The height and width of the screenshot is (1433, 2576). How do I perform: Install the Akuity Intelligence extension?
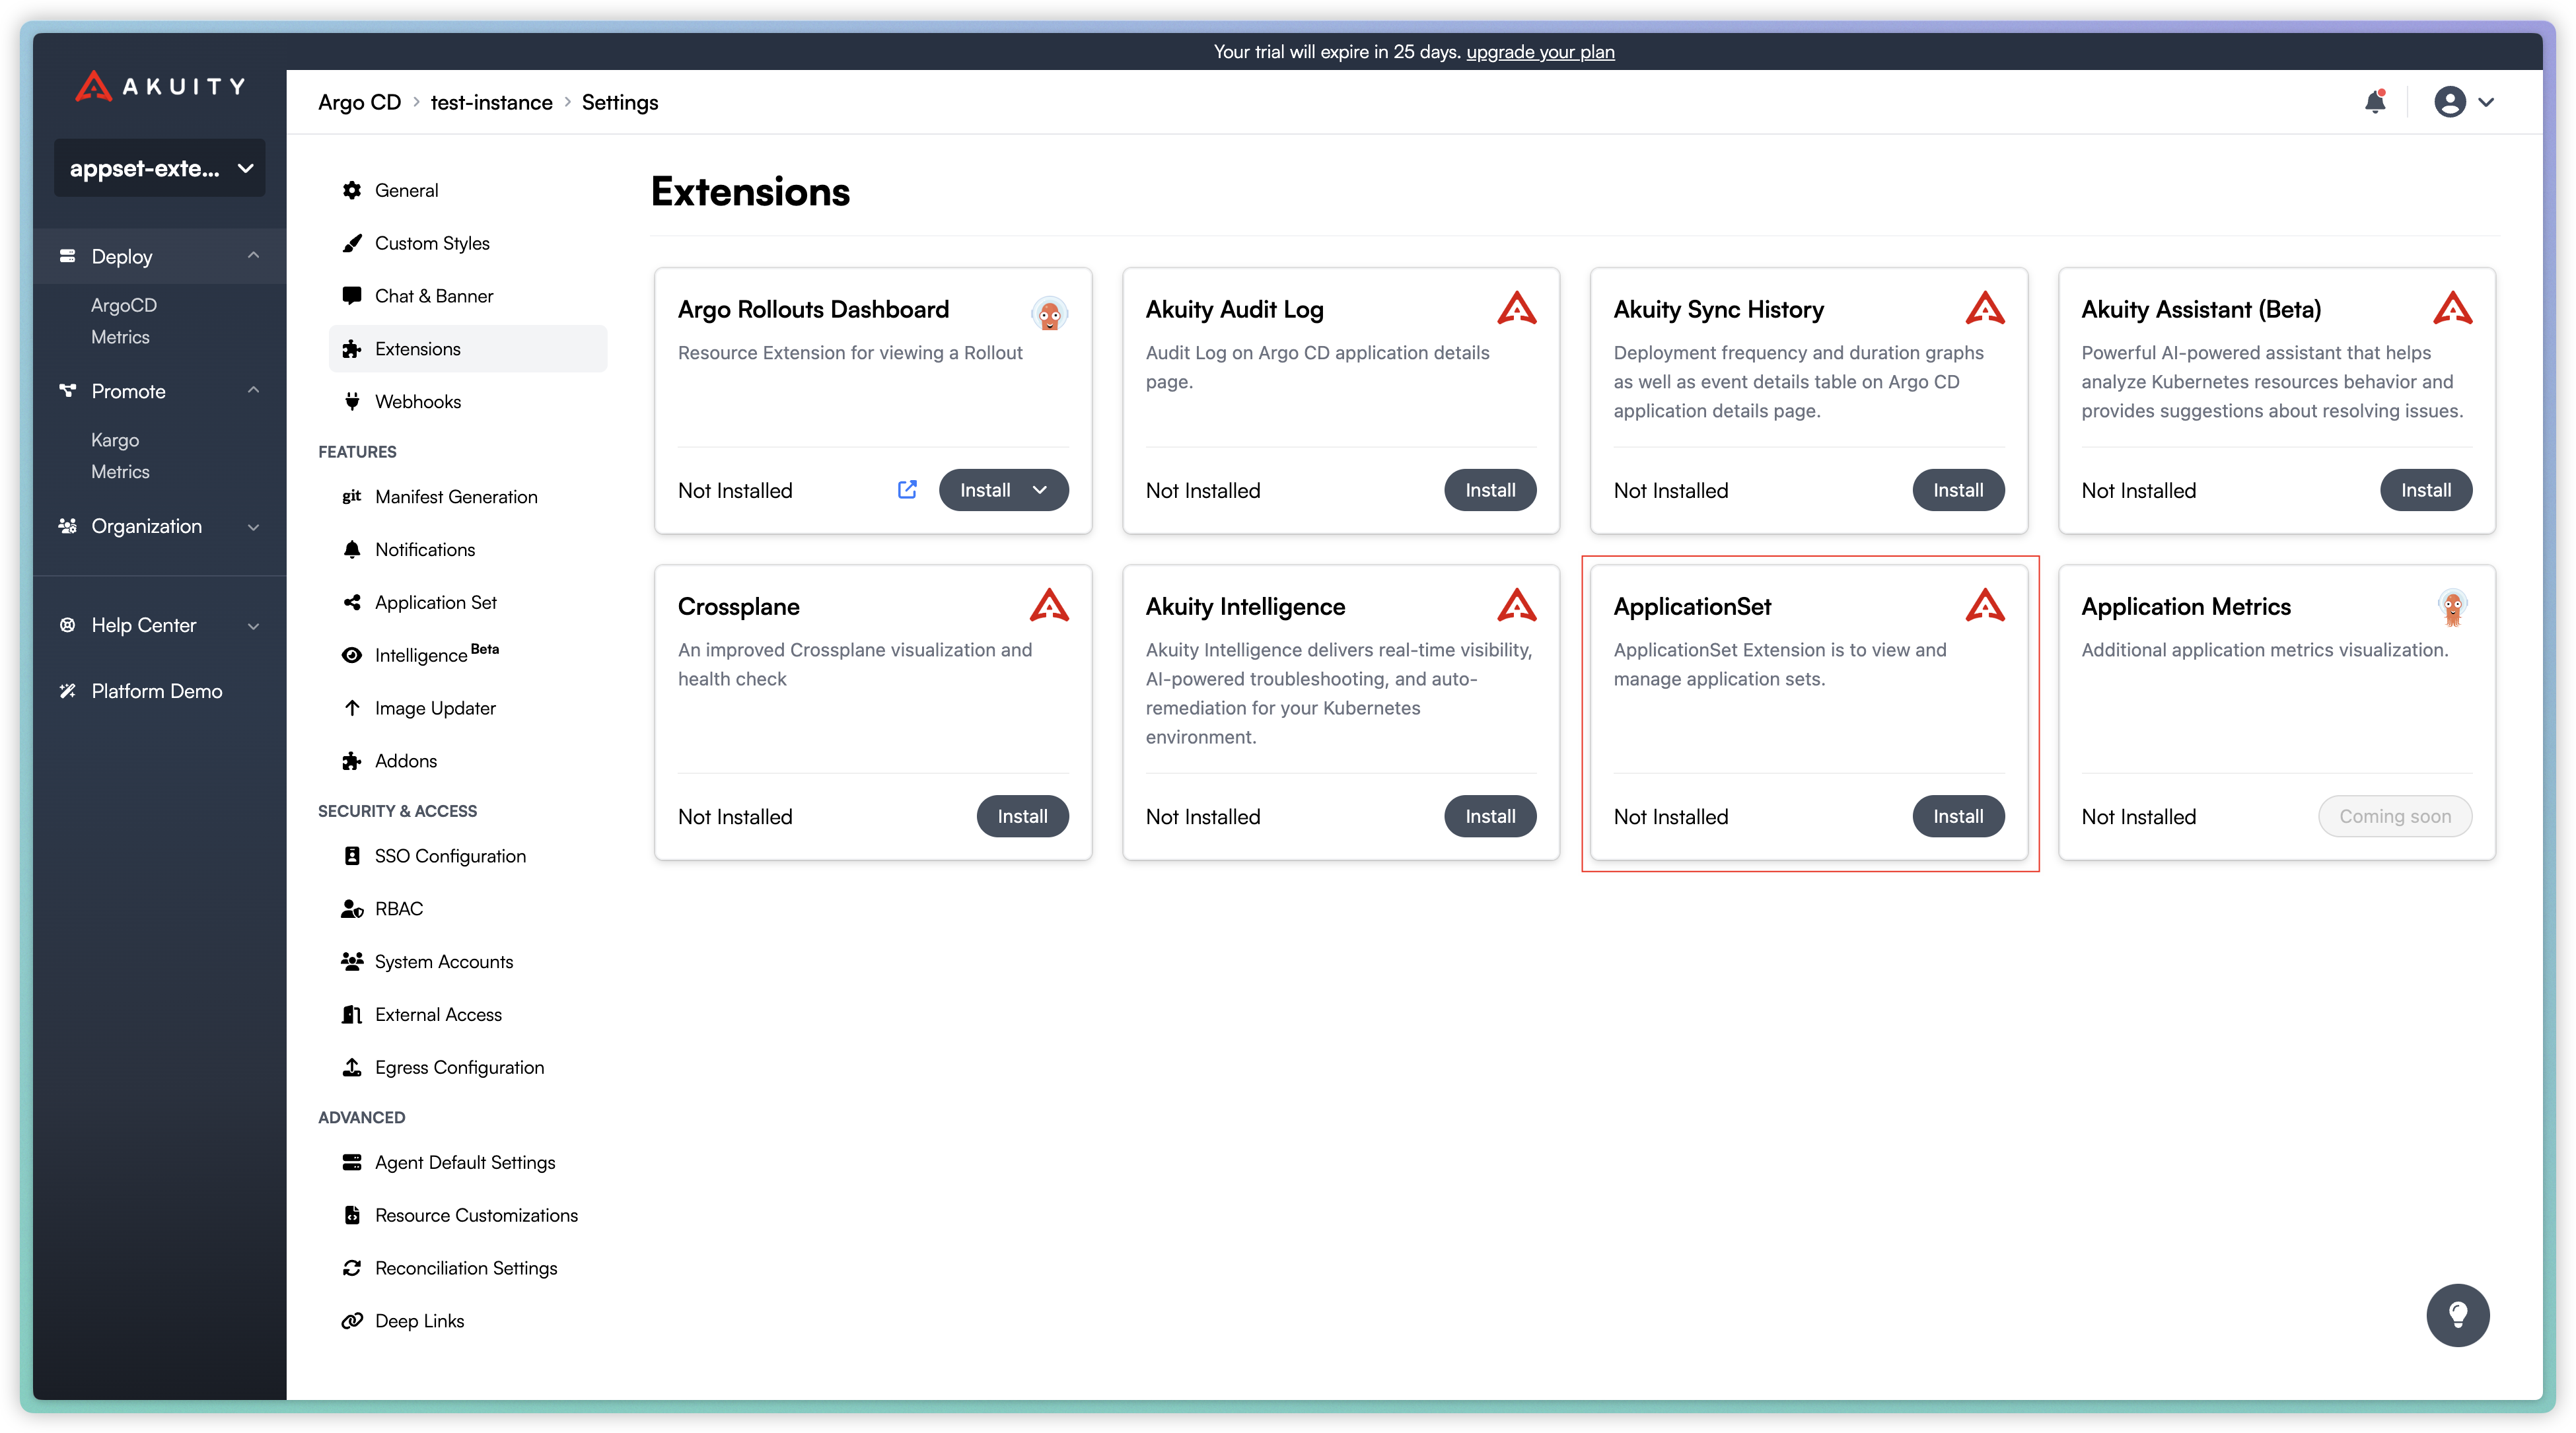[1490, 816]
